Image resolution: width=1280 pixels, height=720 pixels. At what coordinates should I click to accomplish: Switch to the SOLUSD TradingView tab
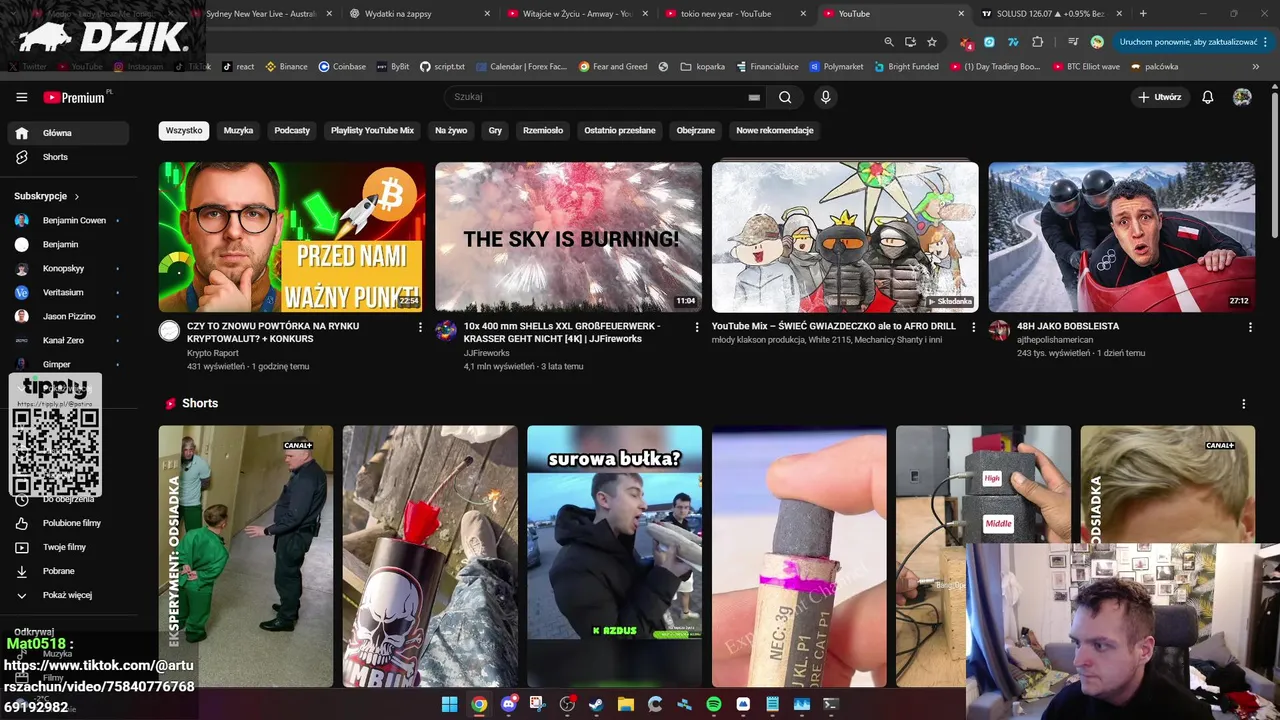[1050, 14]
